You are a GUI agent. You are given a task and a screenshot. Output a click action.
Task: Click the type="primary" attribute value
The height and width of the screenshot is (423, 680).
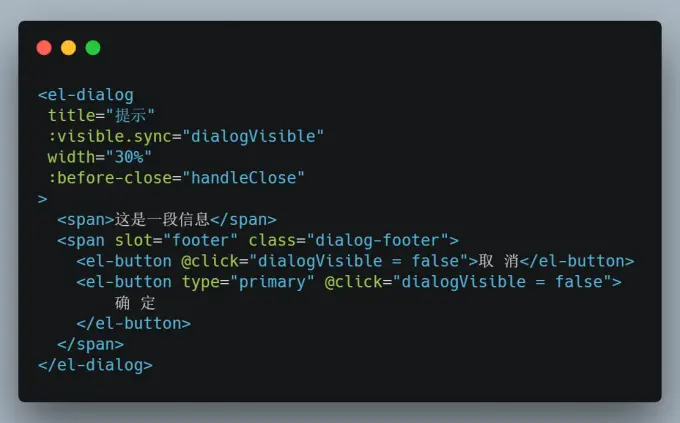point(272,282)
